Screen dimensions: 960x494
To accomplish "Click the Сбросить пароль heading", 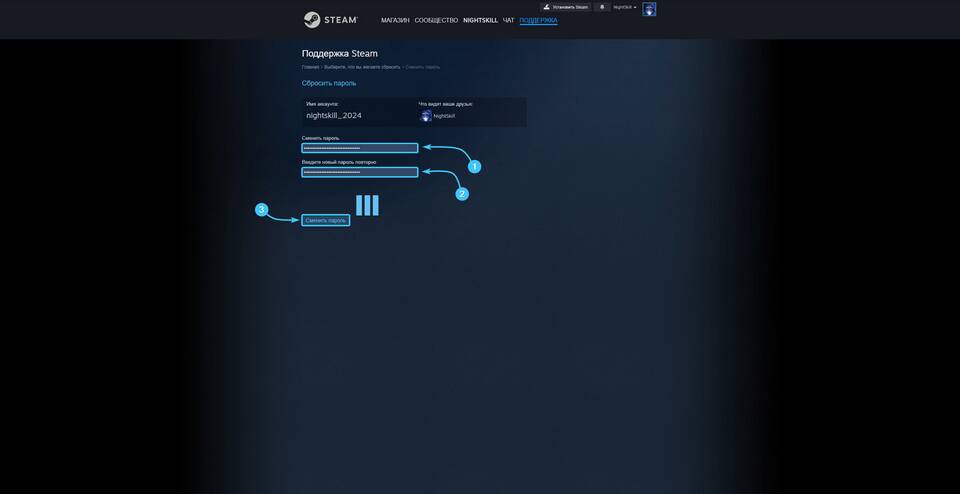I will [x=329, y=83].
